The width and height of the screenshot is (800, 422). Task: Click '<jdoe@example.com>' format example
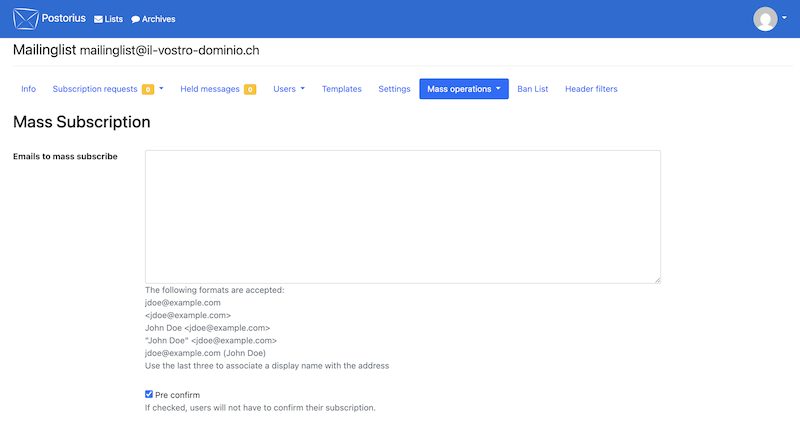point(188,315)
